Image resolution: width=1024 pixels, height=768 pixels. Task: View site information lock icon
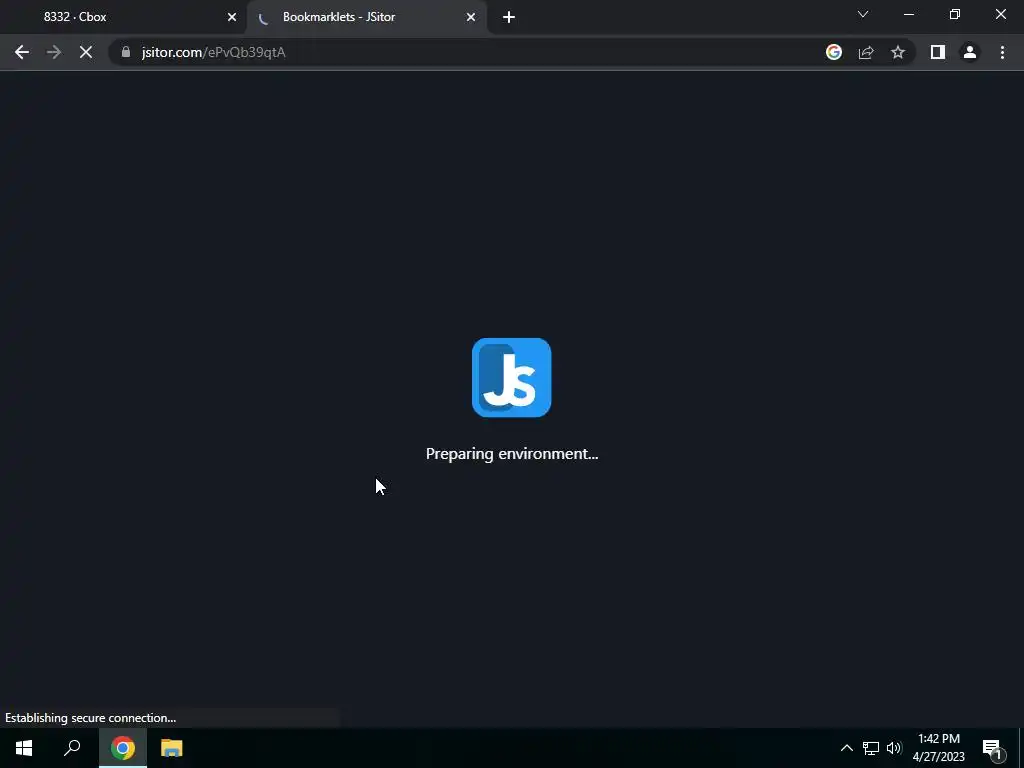click(126, 52)
